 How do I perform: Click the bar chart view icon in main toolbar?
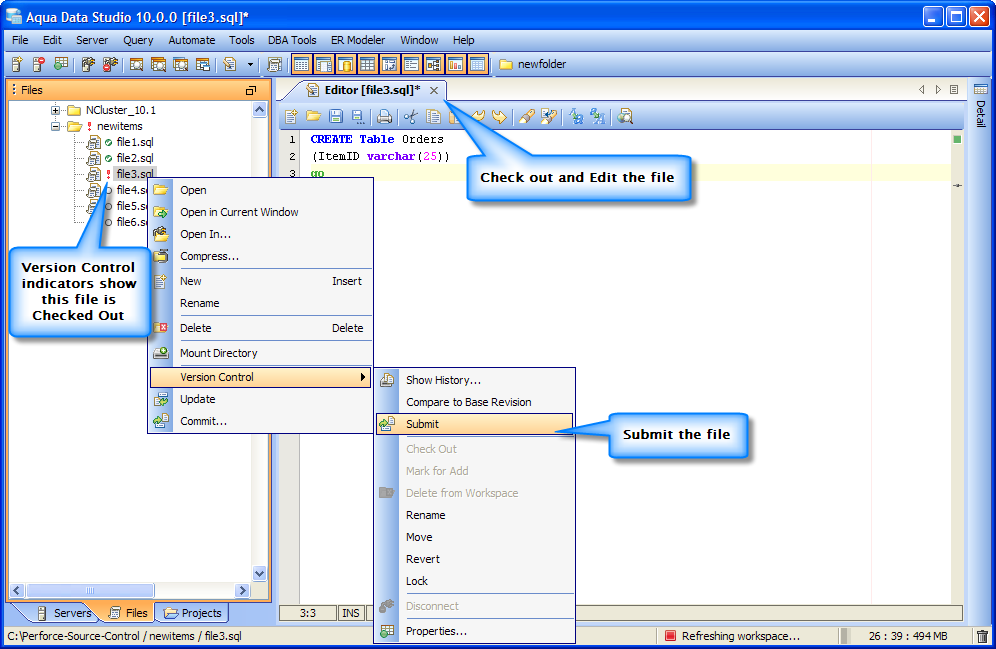tap(455, 64)
